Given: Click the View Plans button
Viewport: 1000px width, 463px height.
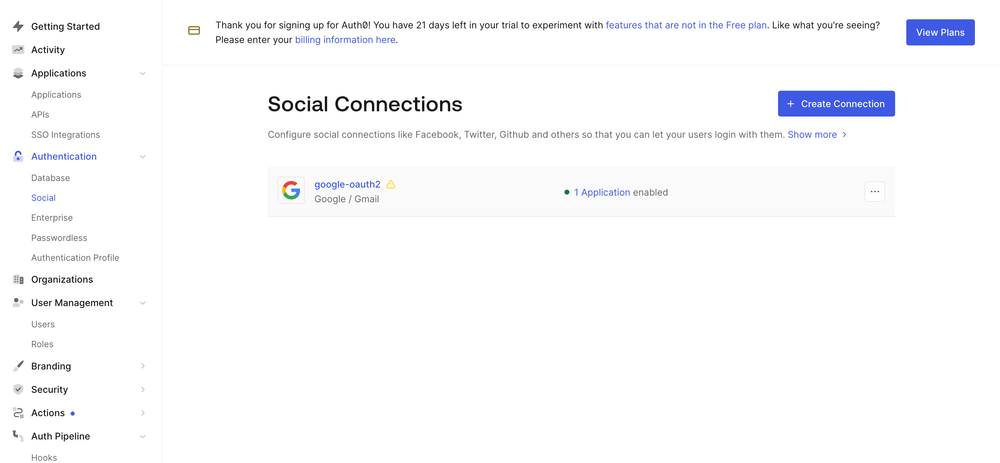Looking at the screenshot, I should point(940,32).
